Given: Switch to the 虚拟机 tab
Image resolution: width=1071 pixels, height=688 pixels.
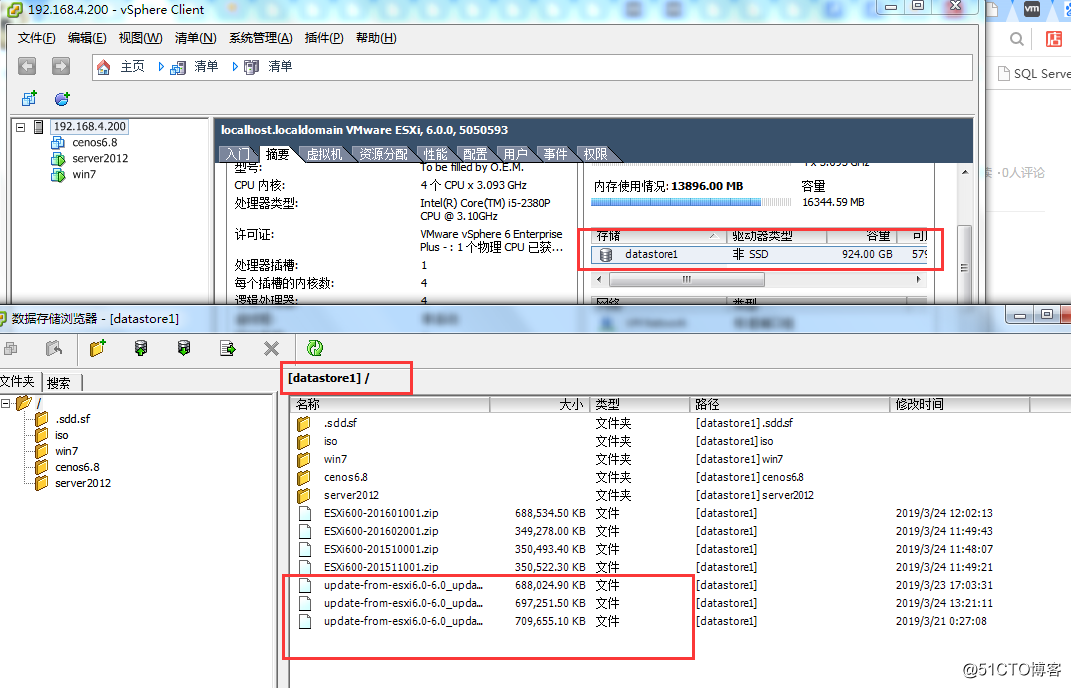Looking at the screenshot, I should pos(324,154).
